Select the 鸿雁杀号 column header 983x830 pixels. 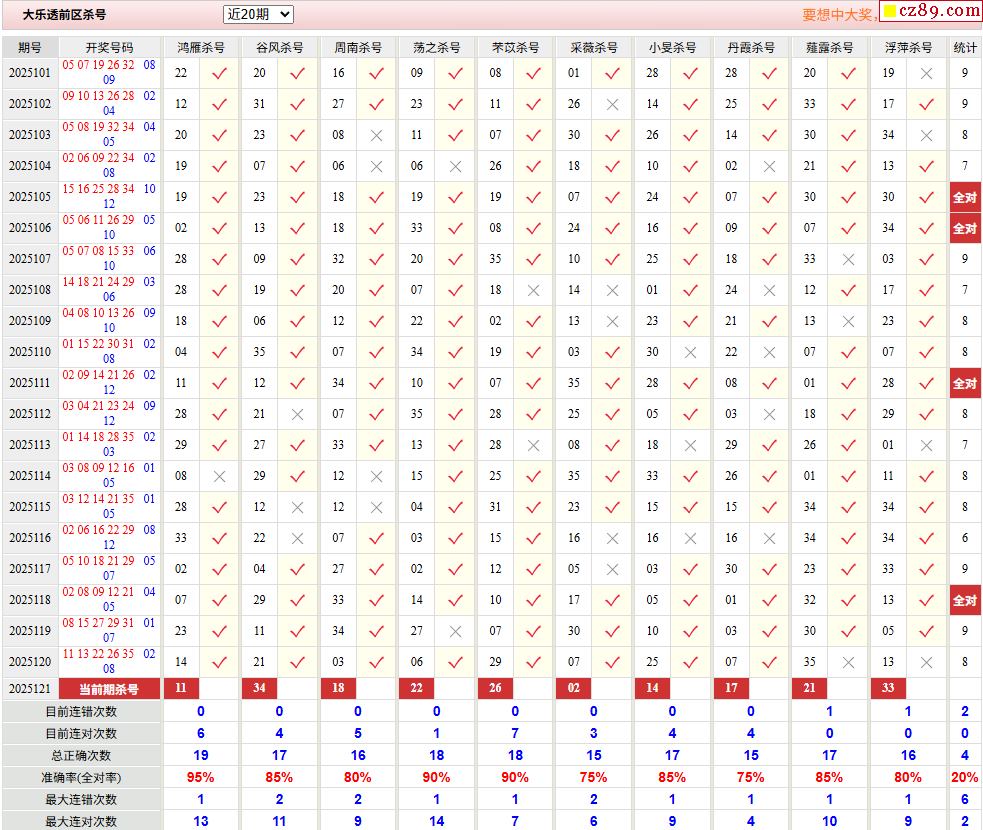[x=200, y=47]
